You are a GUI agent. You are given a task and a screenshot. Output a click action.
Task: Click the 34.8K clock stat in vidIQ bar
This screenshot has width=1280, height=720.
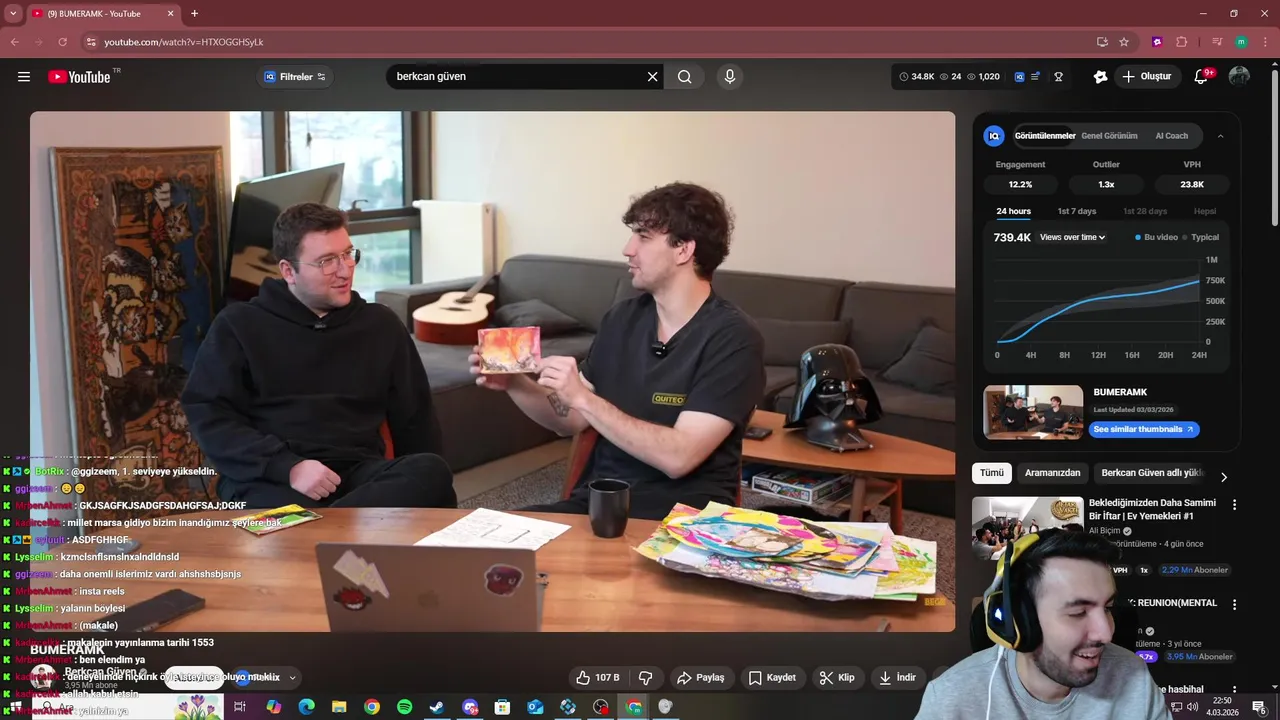coord(917,76)
